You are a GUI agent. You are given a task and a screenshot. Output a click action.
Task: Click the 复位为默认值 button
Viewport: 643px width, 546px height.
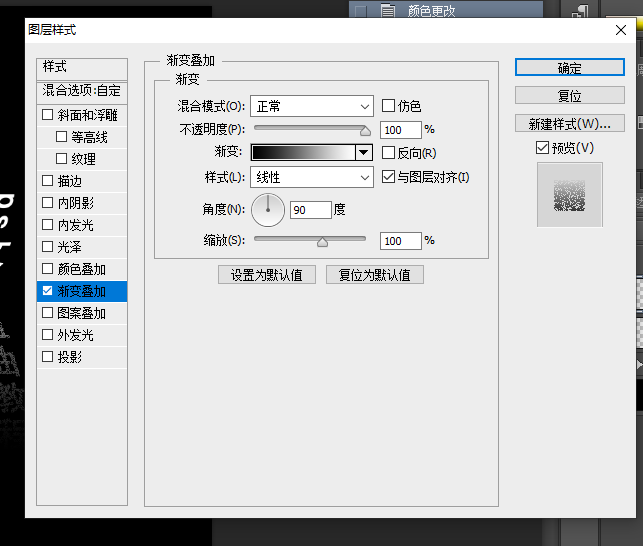coord(375,274)
